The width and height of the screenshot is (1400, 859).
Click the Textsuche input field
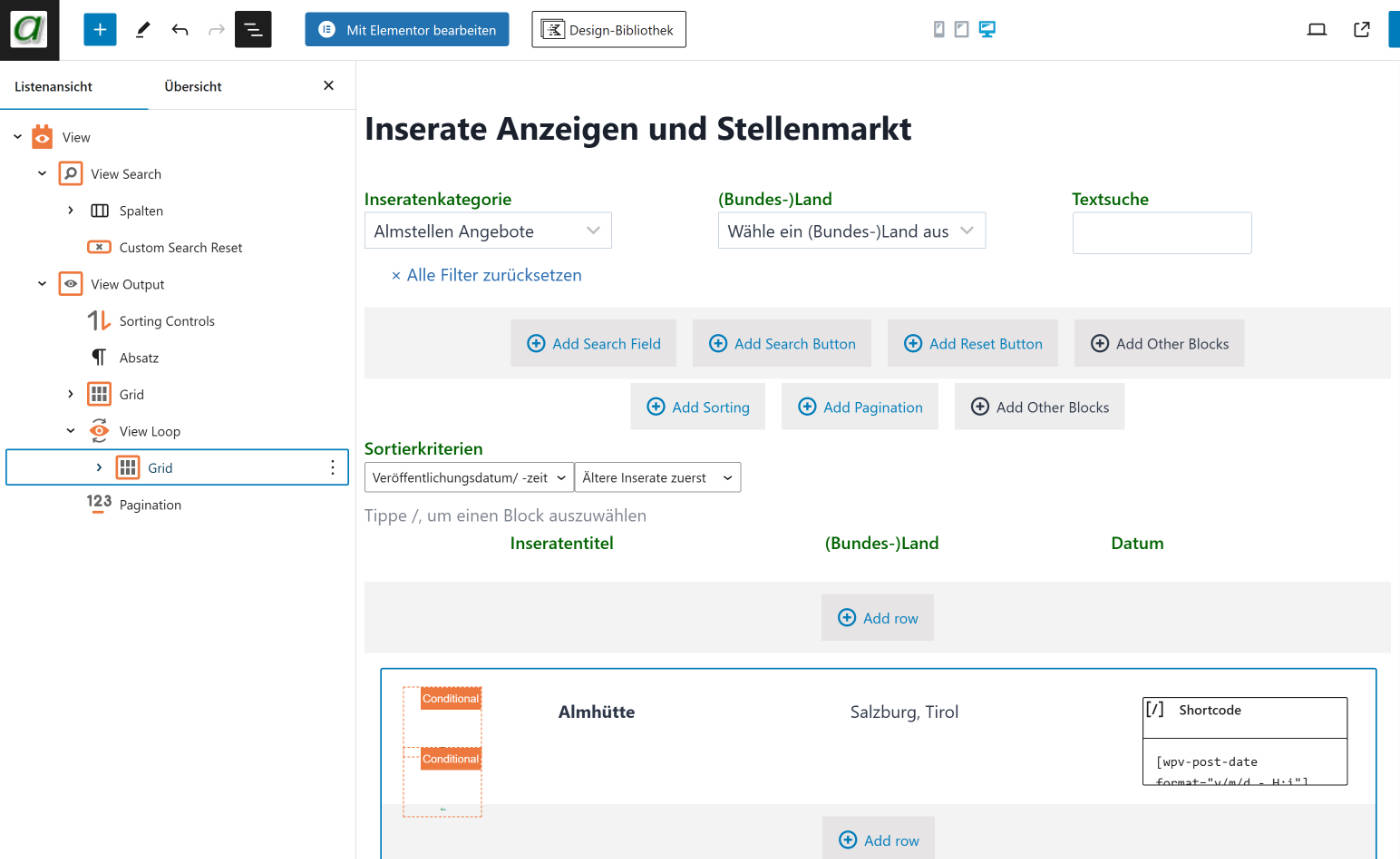point(1162,233)
